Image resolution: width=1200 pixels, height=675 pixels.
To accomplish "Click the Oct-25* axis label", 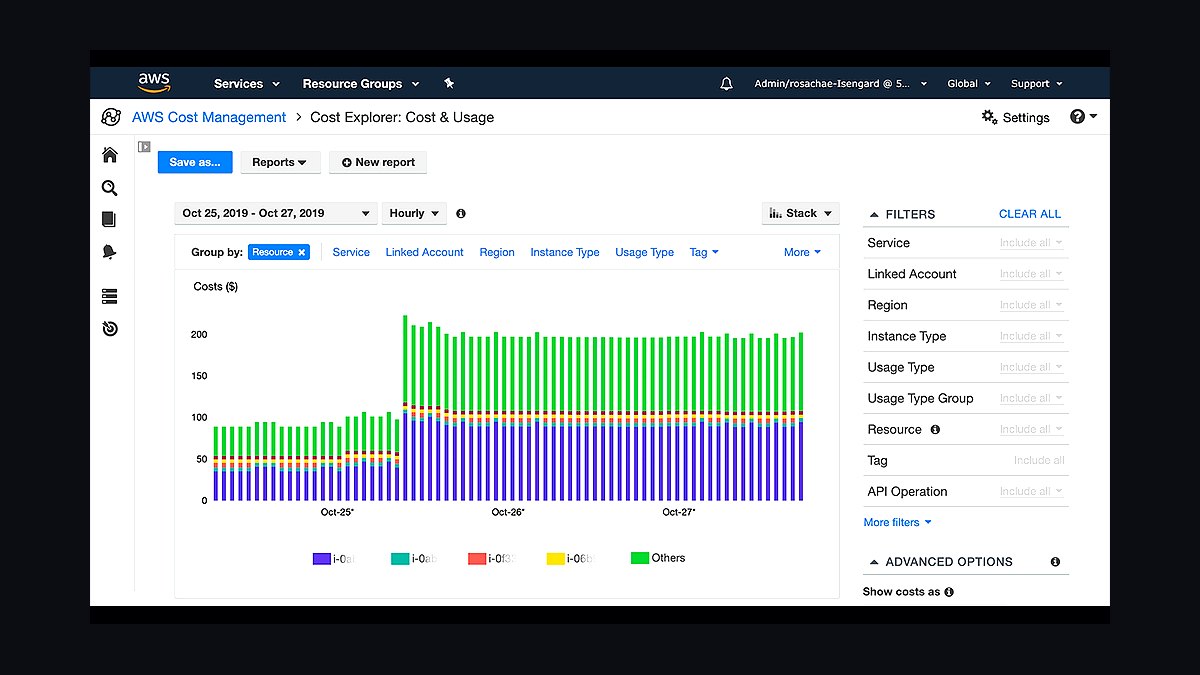I will pos(337,512).
